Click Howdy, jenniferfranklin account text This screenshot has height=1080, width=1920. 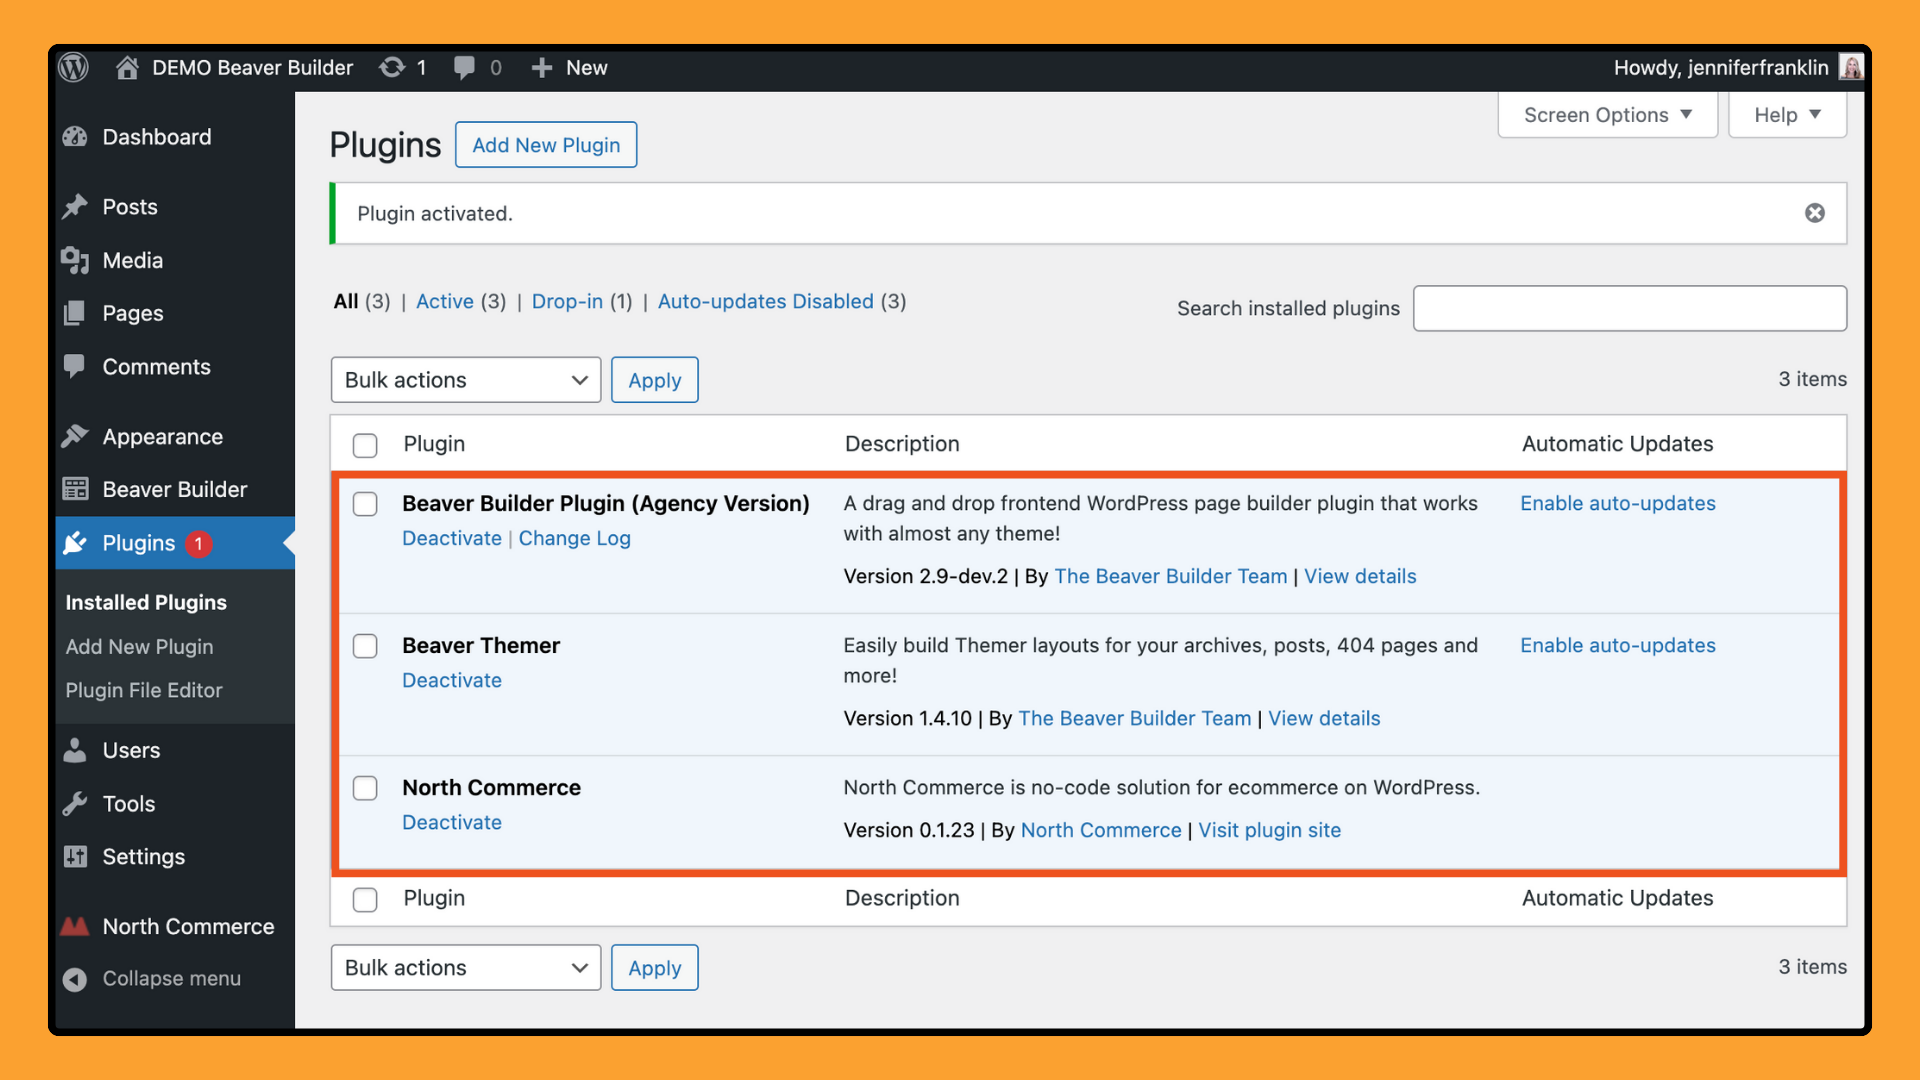coord(1721,67)
